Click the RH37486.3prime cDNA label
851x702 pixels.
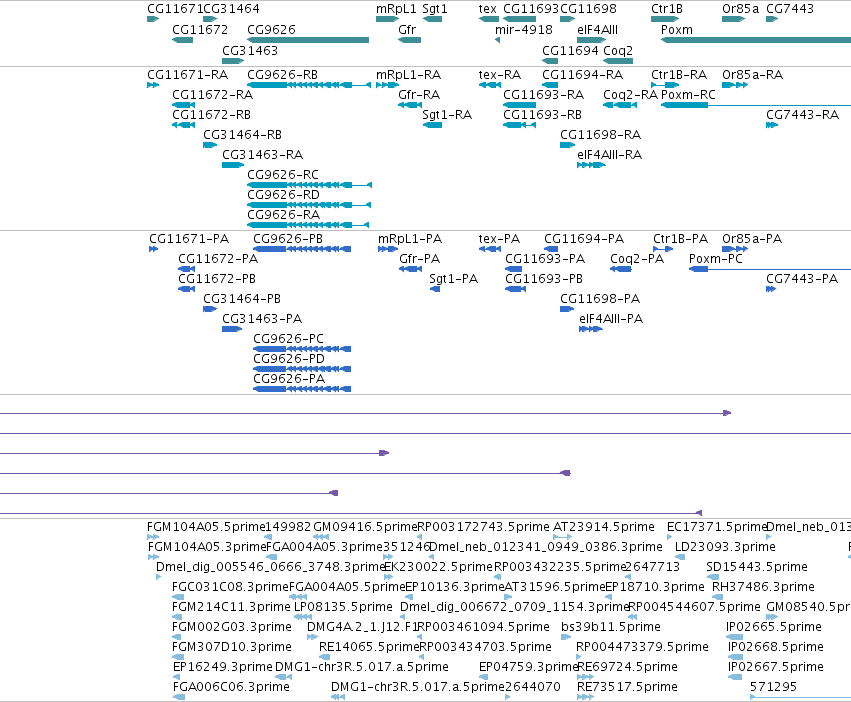(x=763, y=587)
